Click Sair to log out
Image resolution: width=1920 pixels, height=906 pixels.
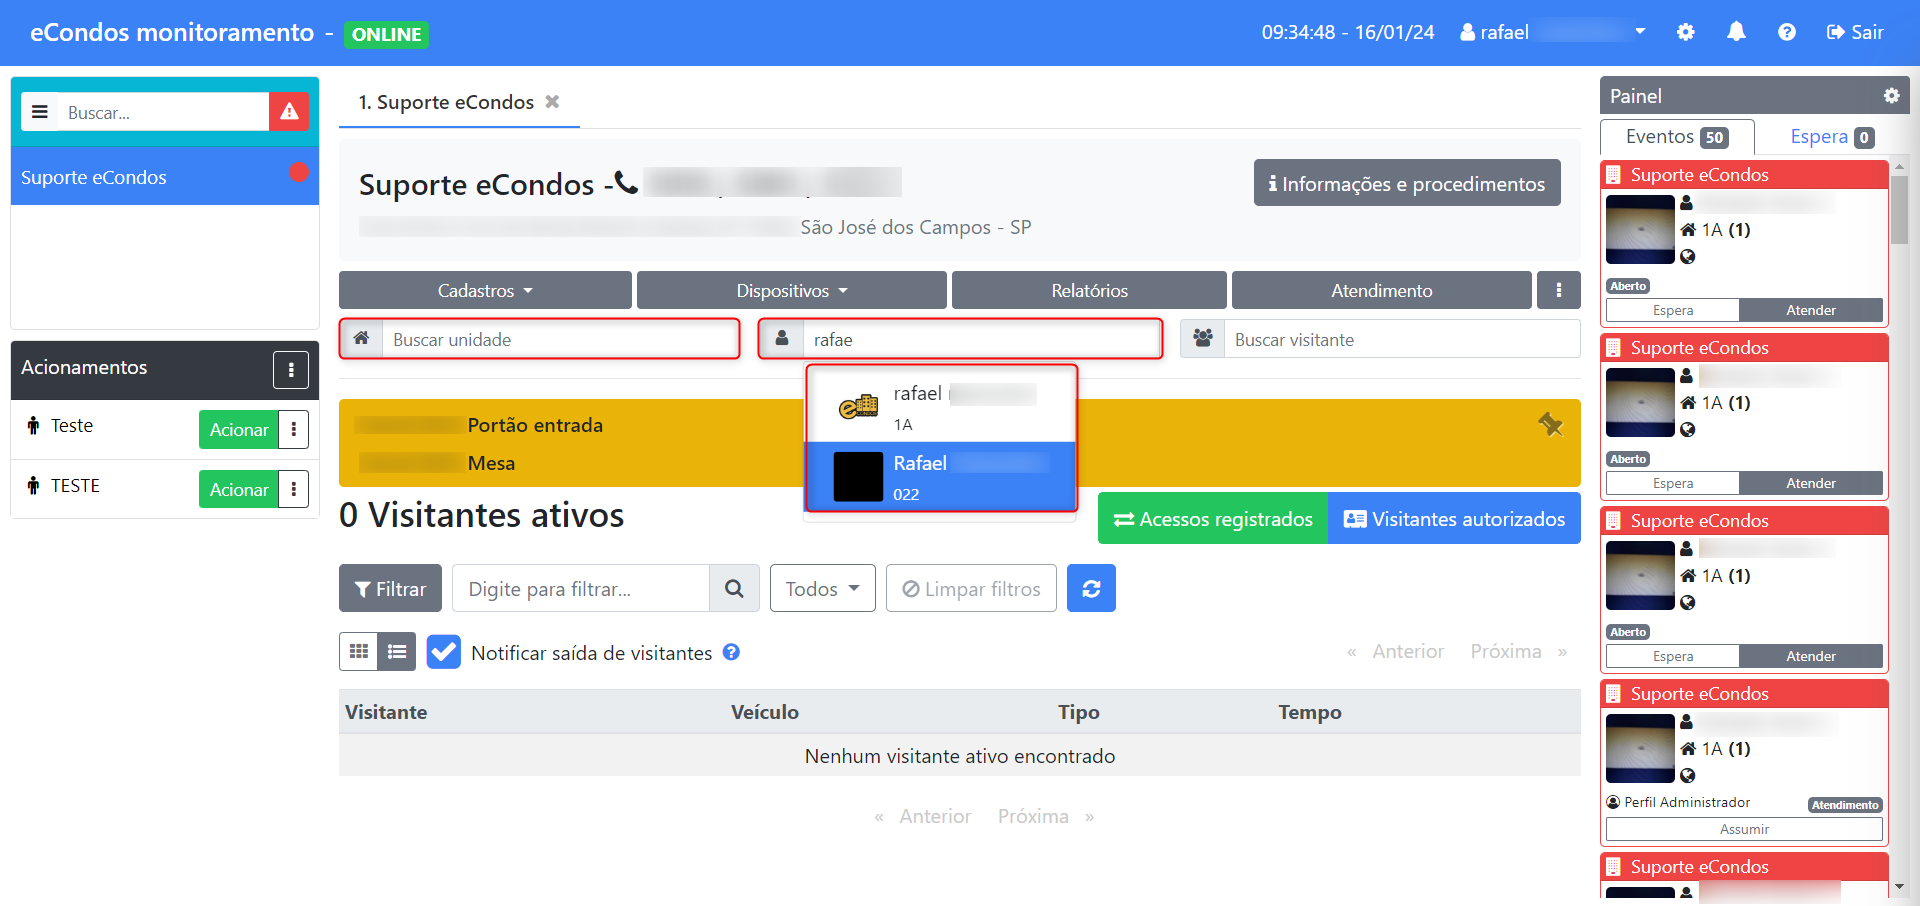pyautogui.click(x=1855, y=32)
